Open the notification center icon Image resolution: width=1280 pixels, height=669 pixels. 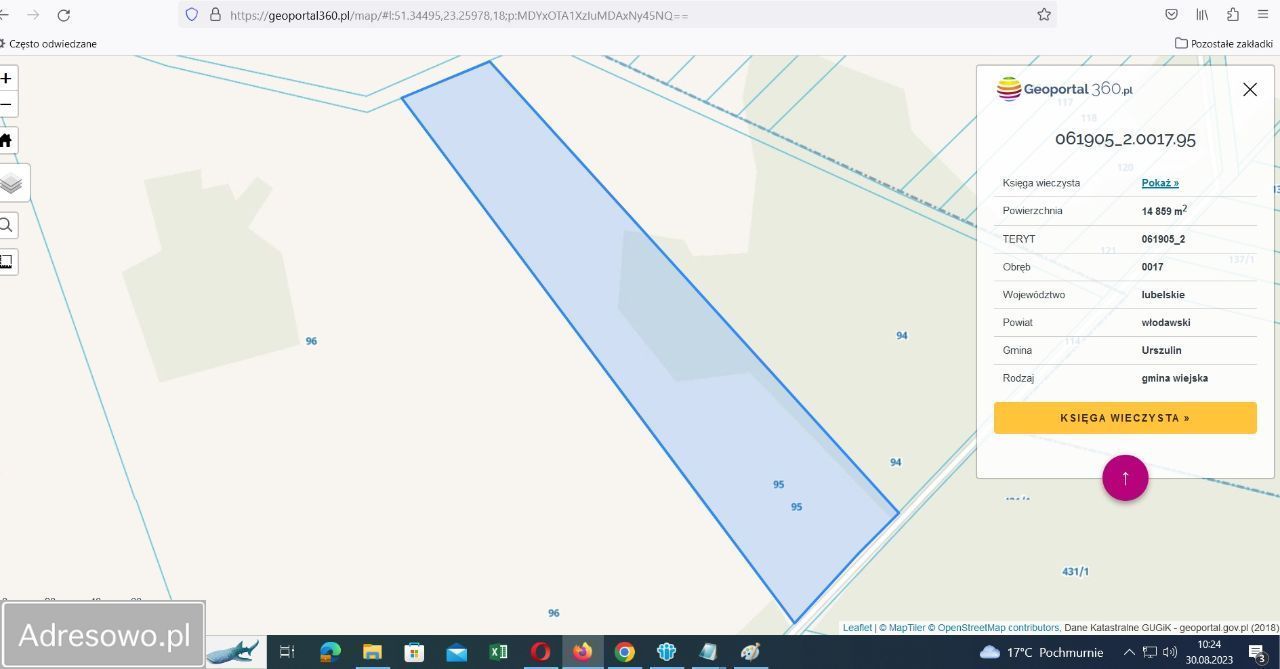point(1257,652)
